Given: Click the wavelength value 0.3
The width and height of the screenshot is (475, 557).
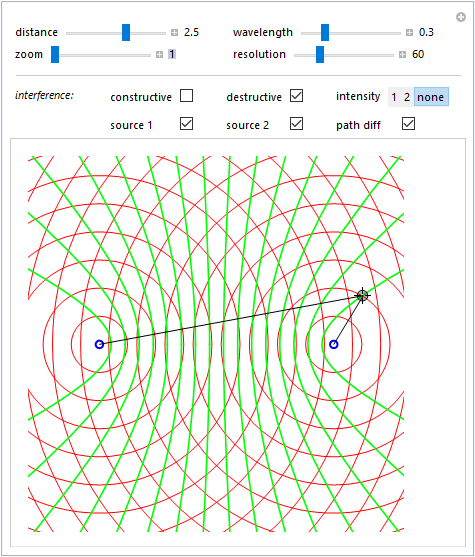Looking at the screenshot, I should tap(426, 32).
